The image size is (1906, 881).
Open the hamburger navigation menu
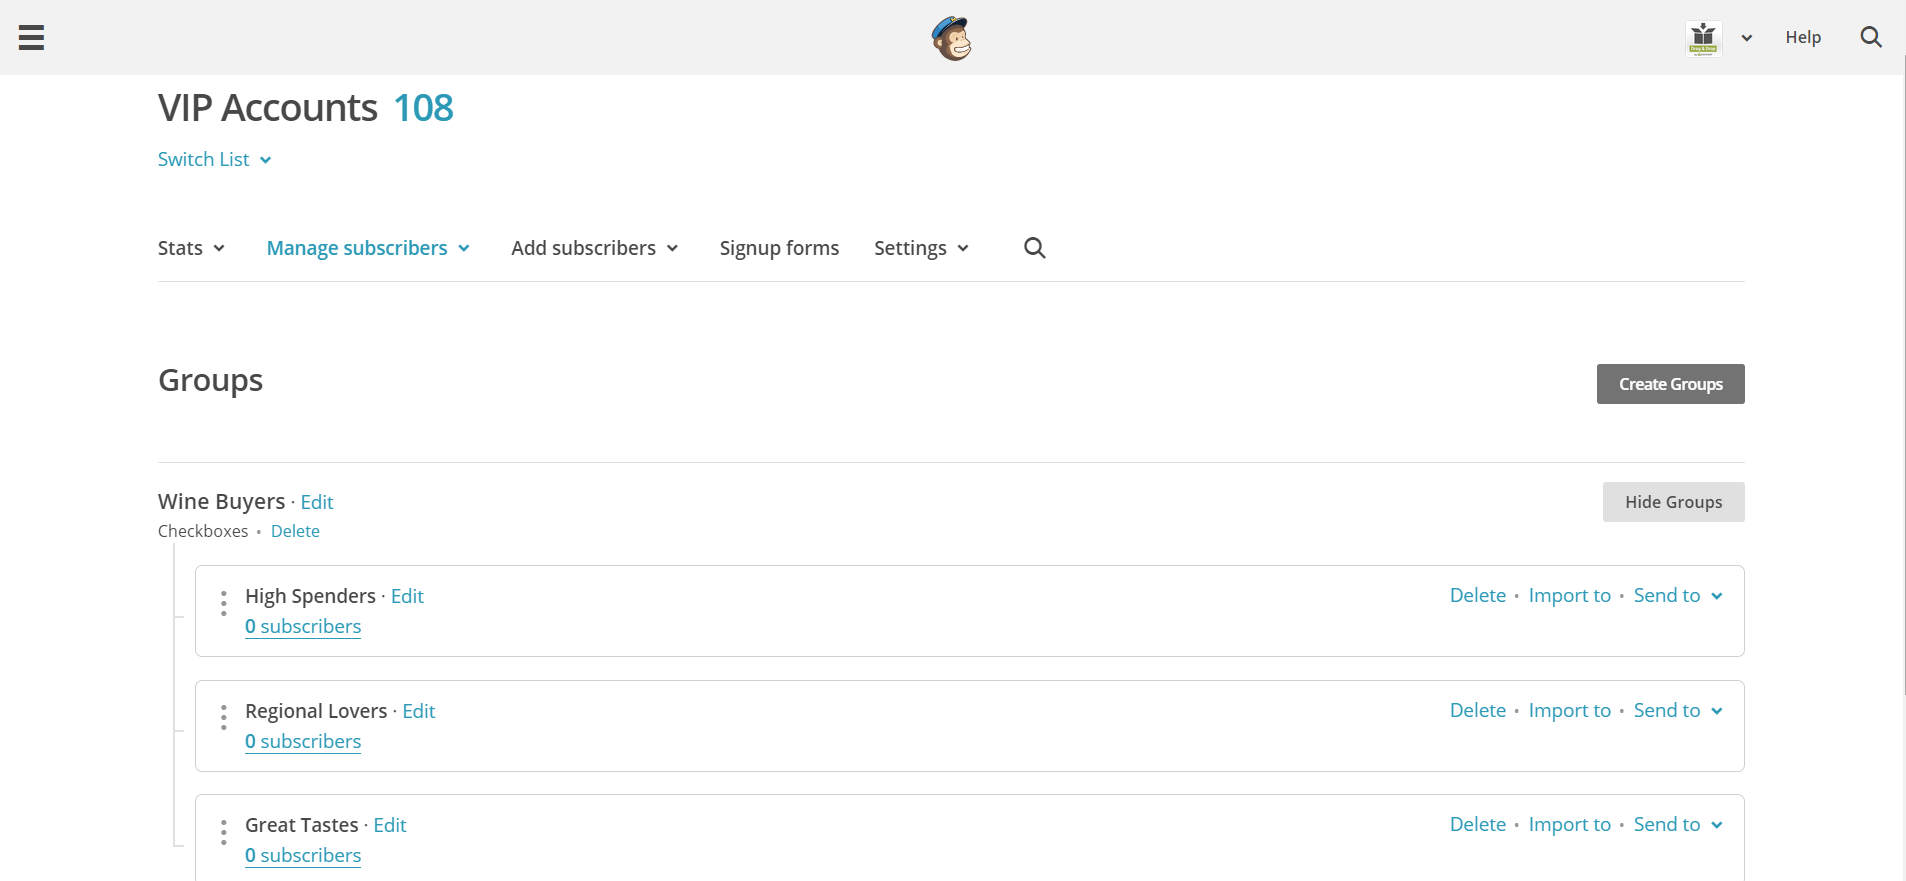point(32,38)
